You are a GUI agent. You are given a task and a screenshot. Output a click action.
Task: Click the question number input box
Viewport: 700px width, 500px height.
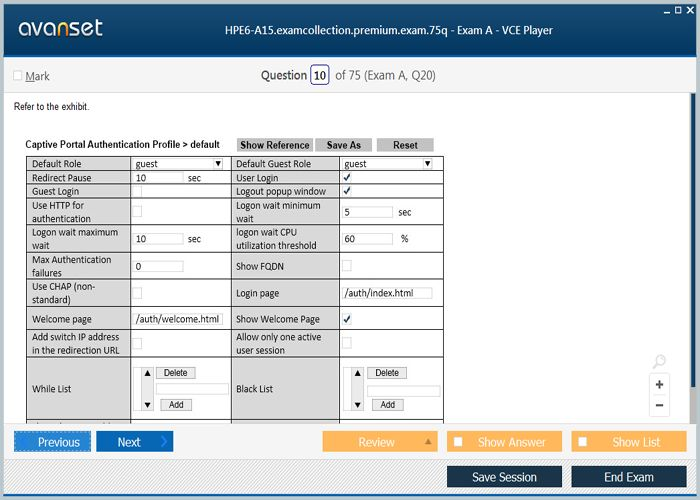click(x=319, y=76)
